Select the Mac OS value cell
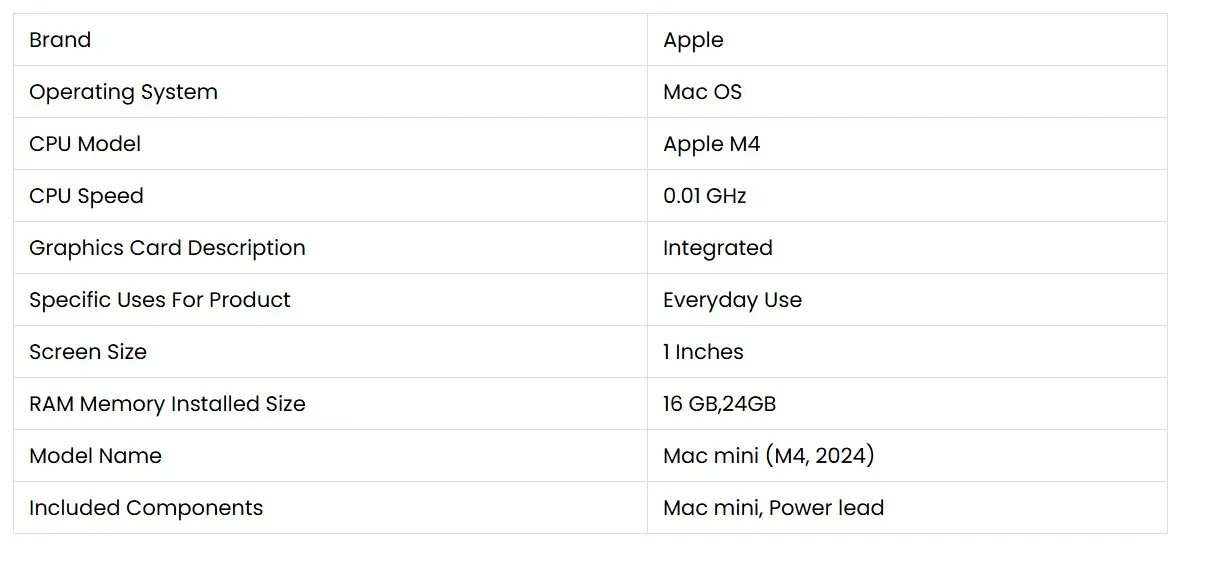The width and height of the screenshot is (1213, 567). pyautogui.click(x=702, y=92)
